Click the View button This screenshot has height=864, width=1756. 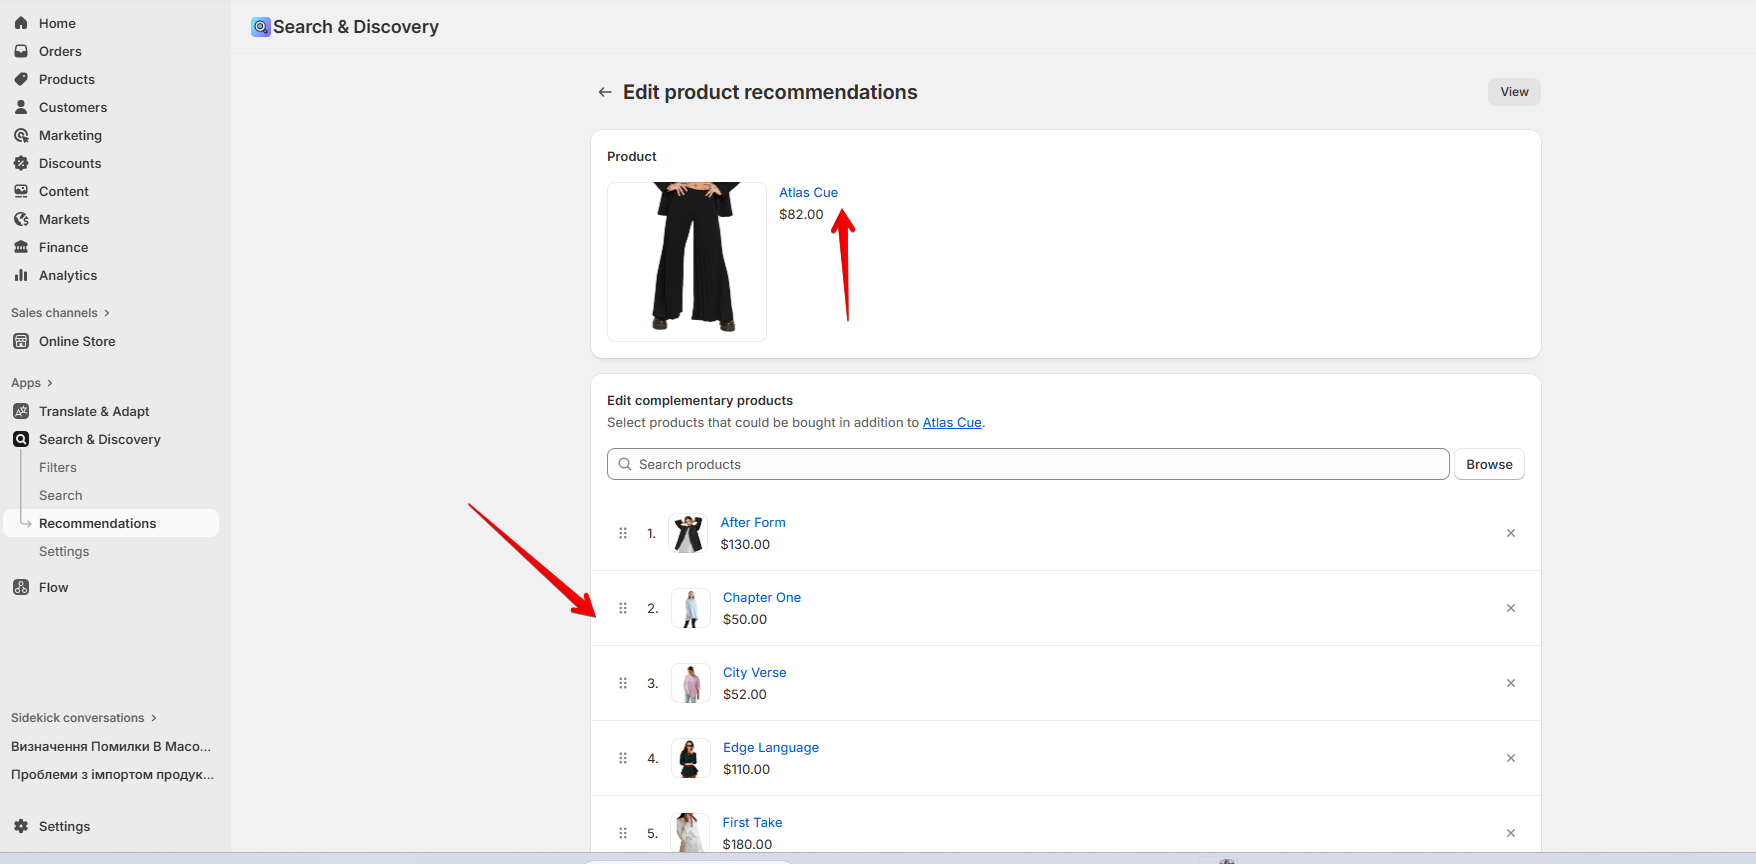pos(1514,92)
